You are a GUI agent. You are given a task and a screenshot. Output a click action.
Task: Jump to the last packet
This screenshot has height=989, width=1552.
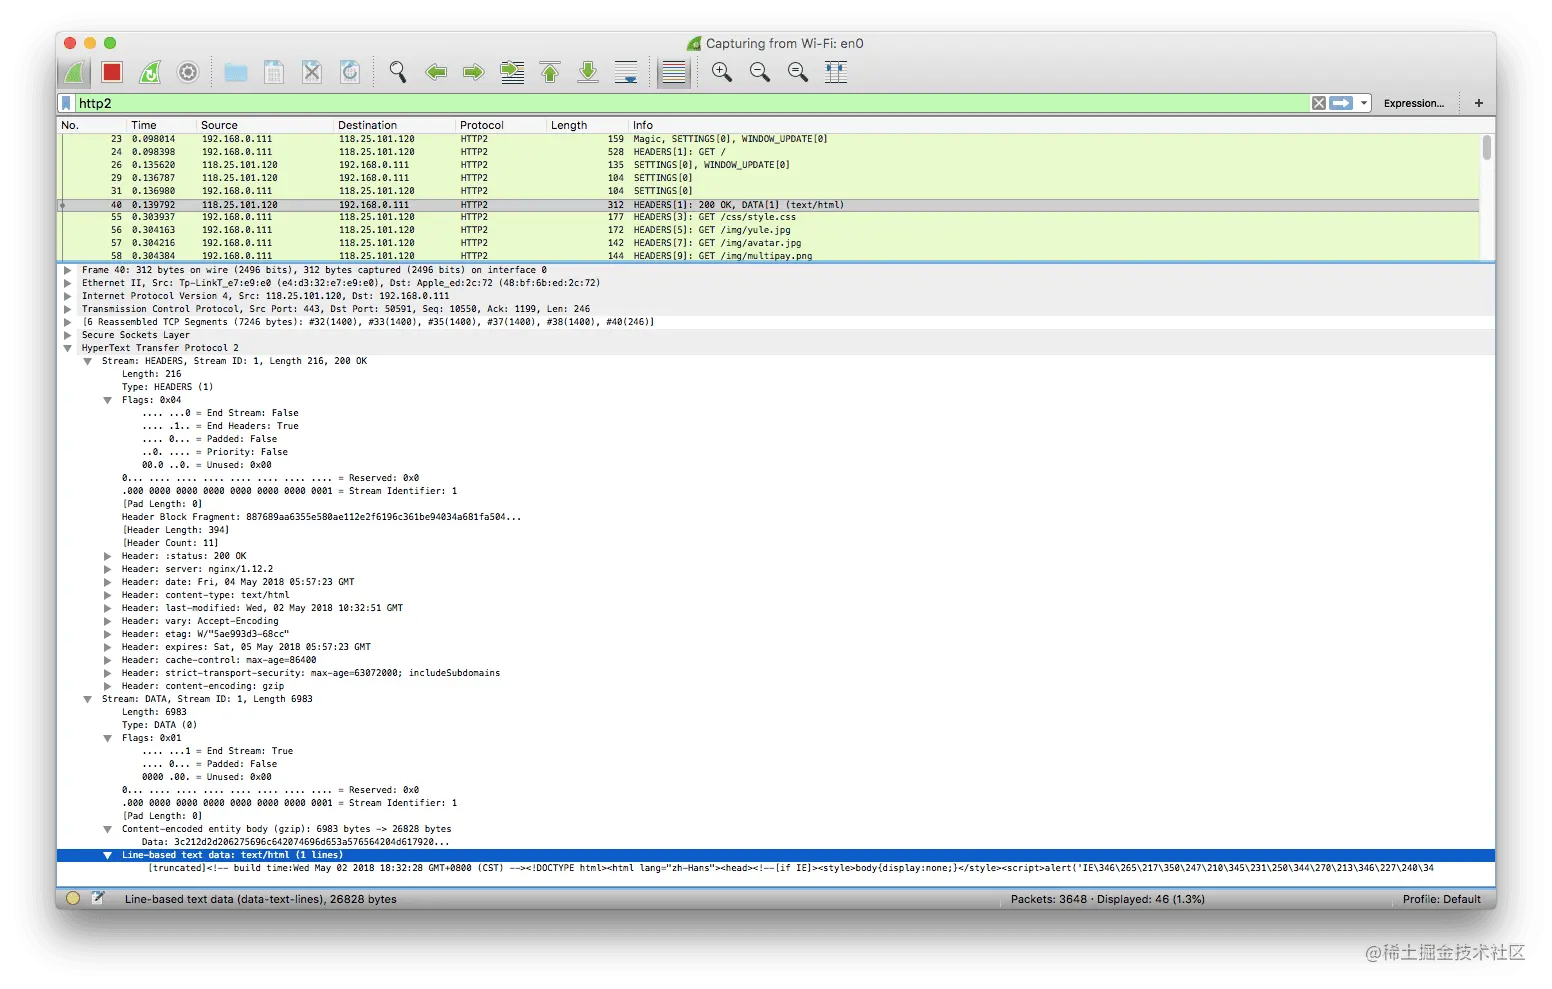pyautogui.click(x=588, y=72)
